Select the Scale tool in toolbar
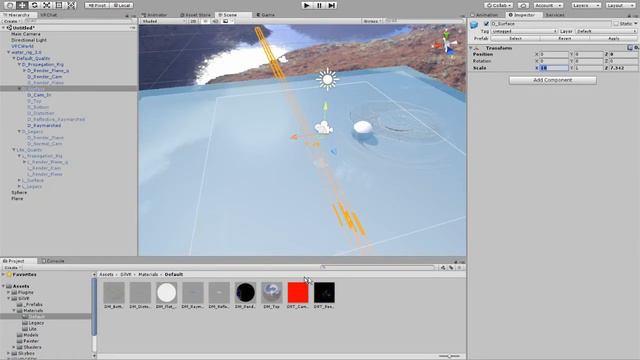Image resolution: width=640 pixels, height=360 pixels. coord(47,5)
